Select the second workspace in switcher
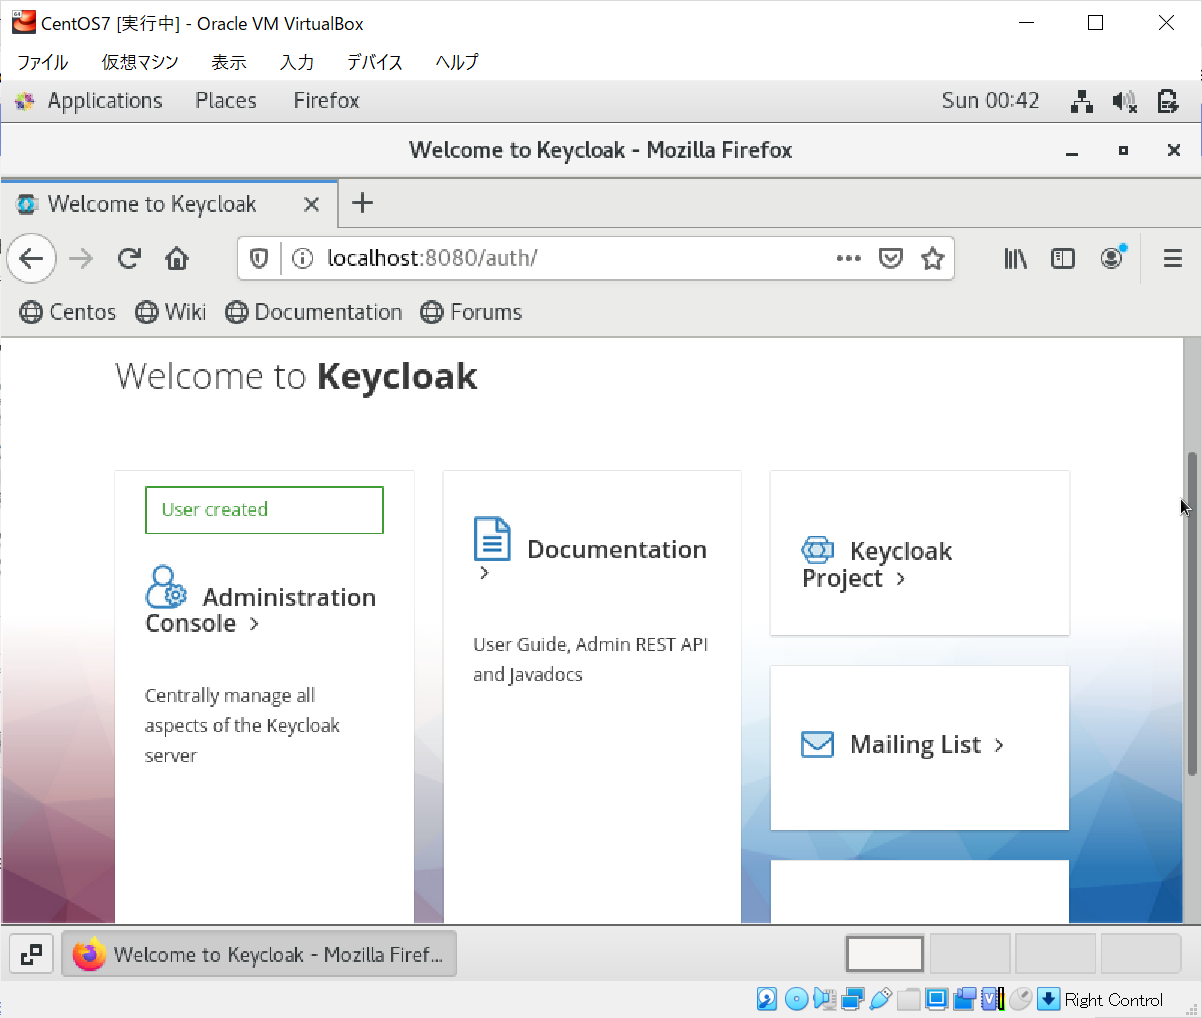 click(970, 954)
